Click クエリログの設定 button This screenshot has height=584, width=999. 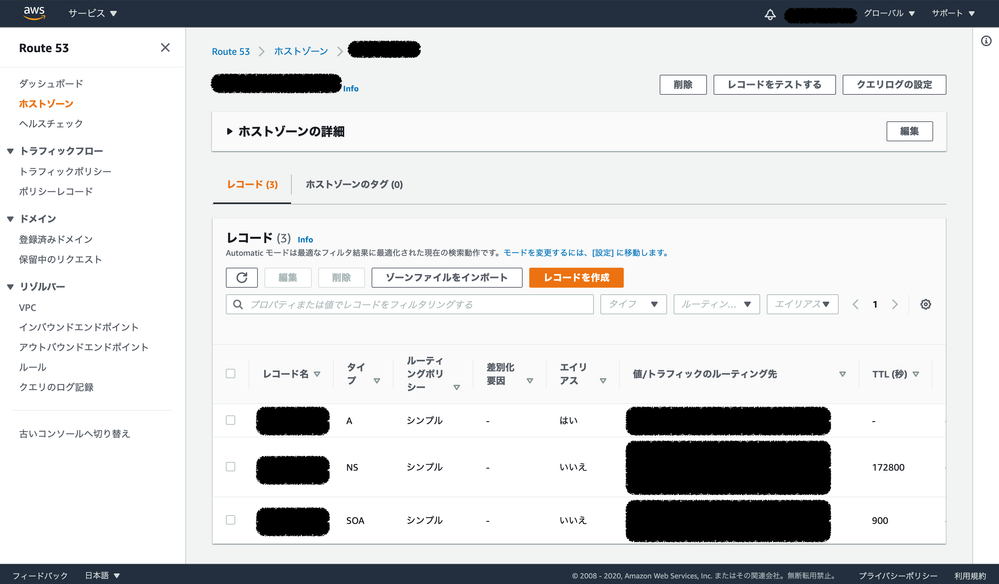(894, 85)
